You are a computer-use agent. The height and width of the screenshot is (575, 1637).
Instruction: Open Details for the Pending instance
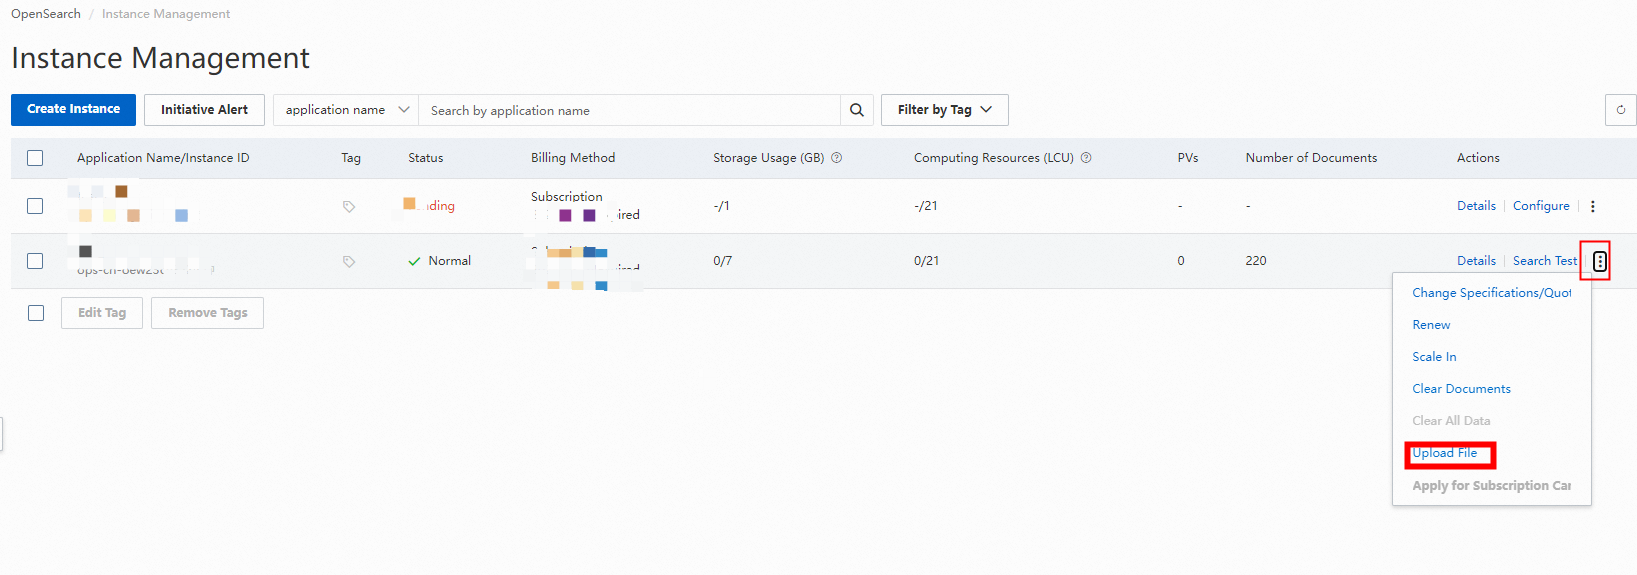click(1476, 206)
